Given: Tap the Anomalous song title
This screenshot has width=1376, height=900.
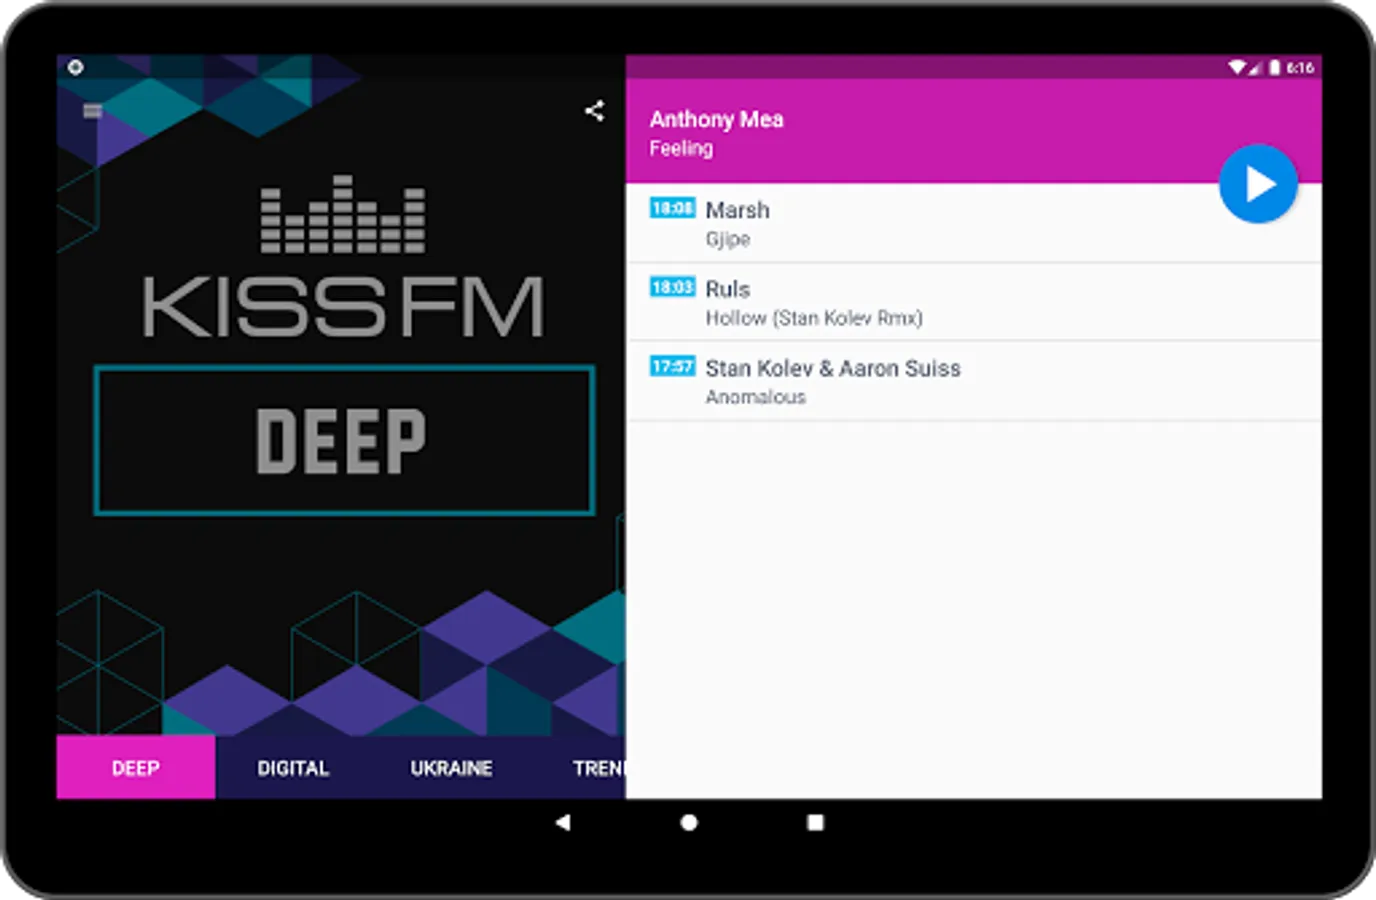Looking at the screenshot, I should [x=755, y=397].
